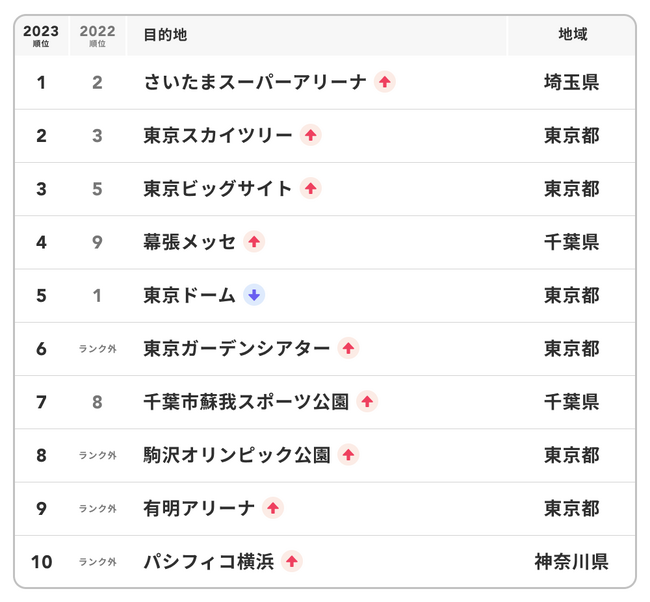650x602 pixels.
Task: Select the 2022 順位 column header
Action: coord(97,35)
